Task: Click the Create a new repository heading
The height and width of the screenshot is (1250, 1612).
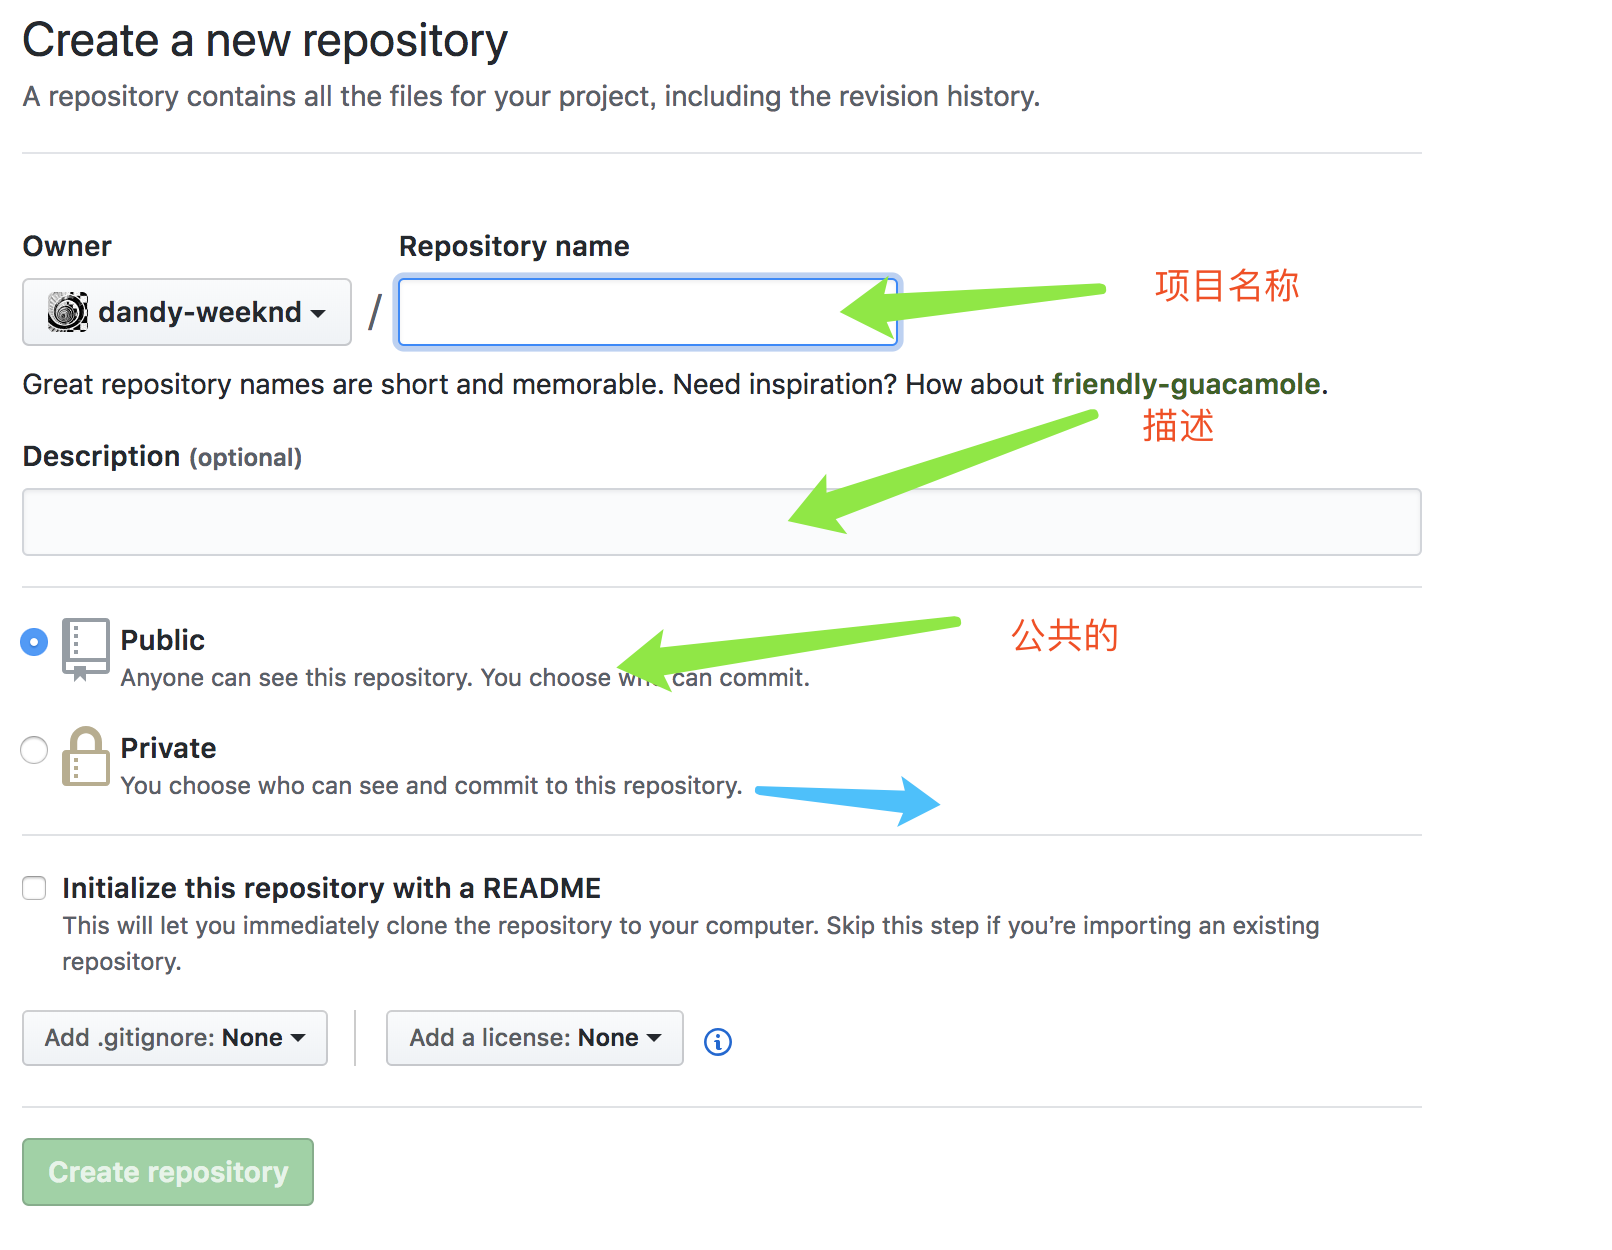Action: click(265, 41)
